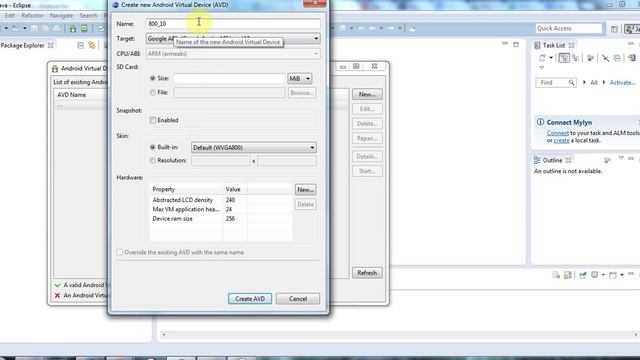
Task: Select the Outline tab
Action: pyautogui.click(x=552, y=160)
